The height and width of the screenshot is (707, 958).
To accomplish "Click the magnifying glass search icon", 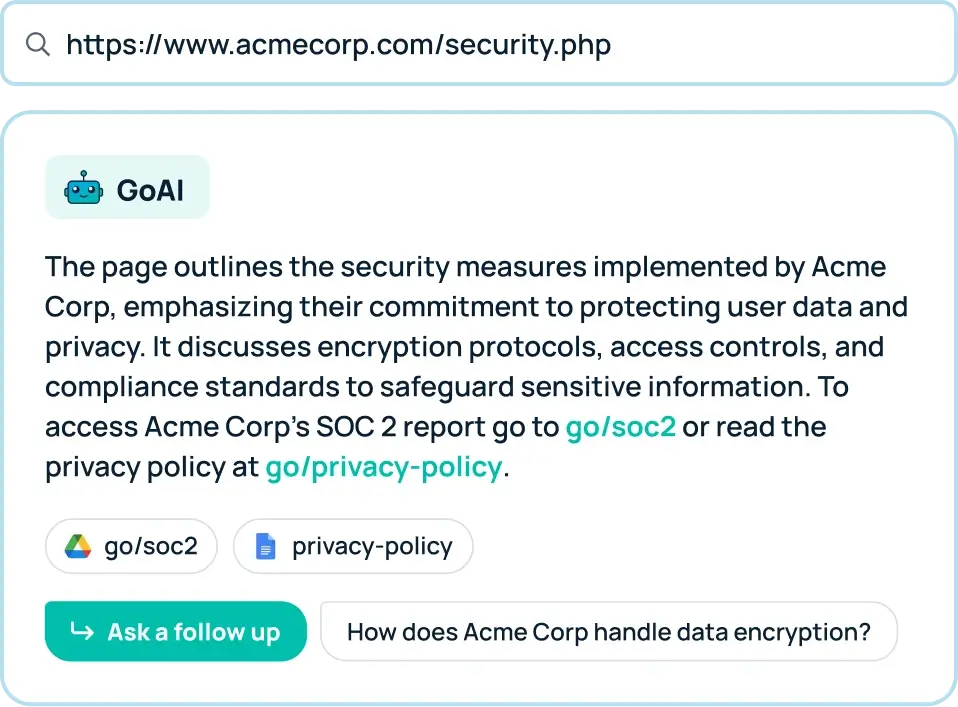I will (38, 44).
